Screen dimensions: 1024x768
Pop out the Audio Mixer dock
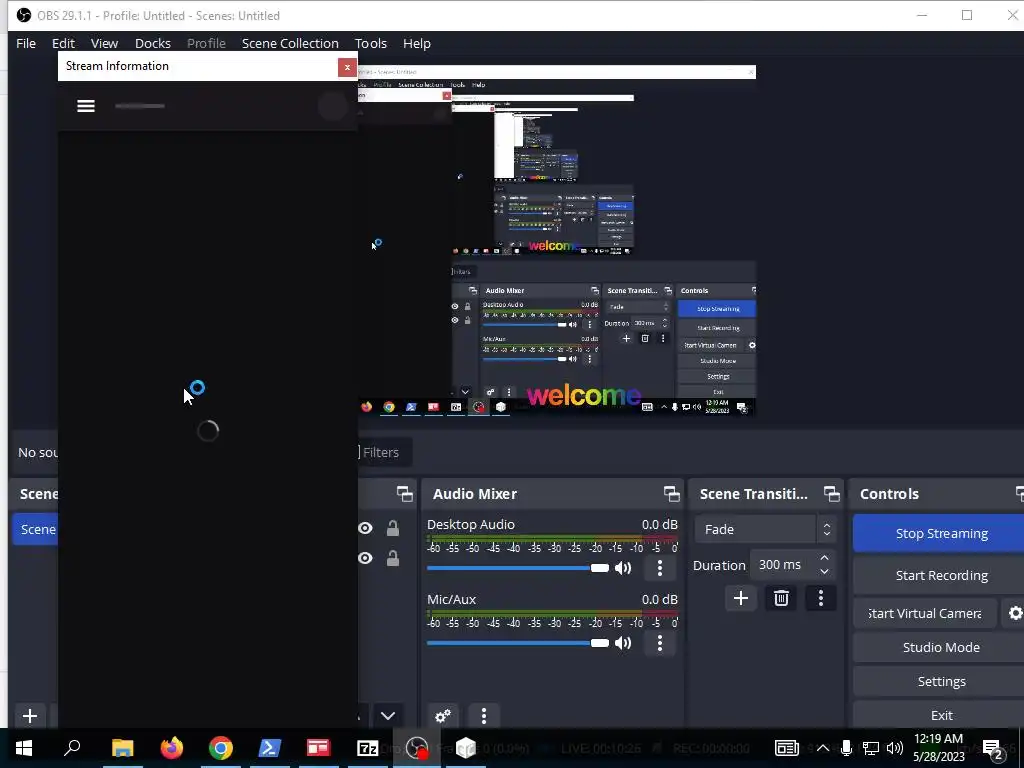pyautogui.click(x=671, y=494)
